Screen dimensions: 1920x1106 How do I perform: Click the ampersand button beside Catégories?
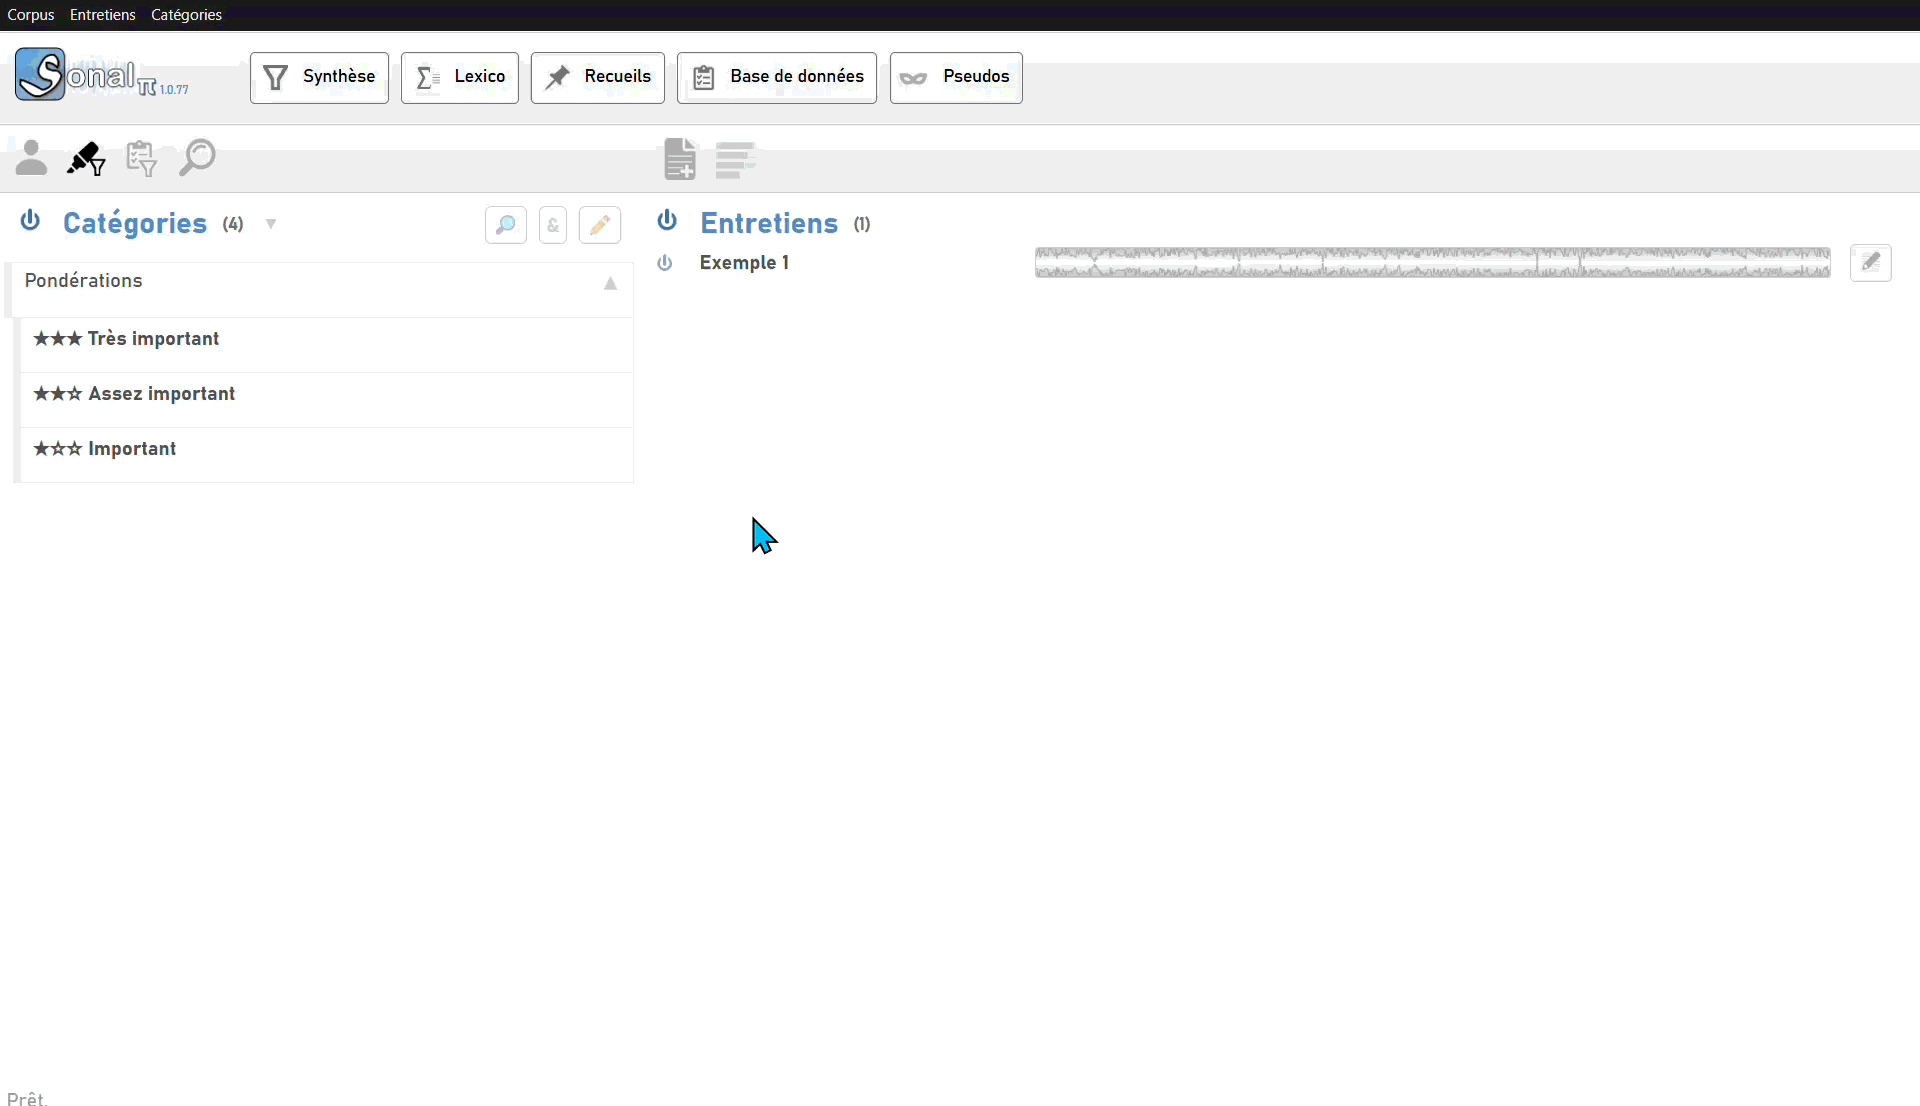pos(553,225)
